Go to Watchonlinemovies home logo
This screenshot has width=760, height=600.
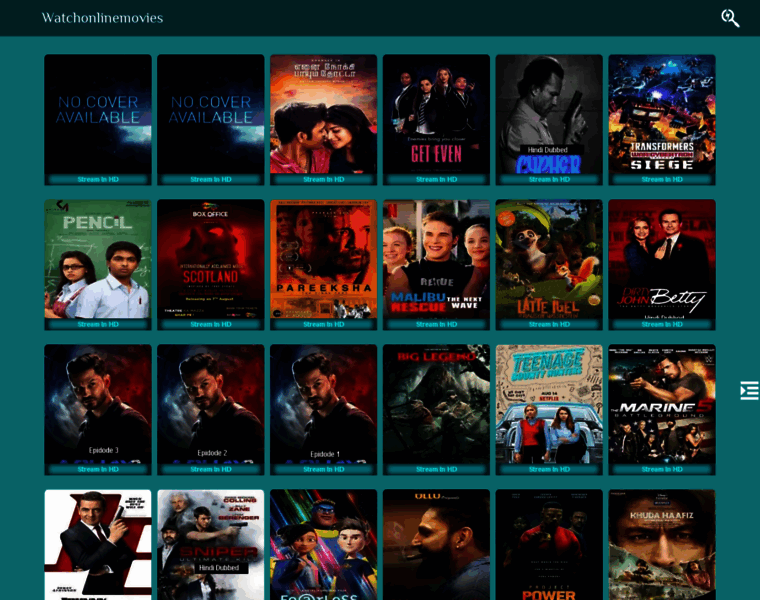coord(102,18)
